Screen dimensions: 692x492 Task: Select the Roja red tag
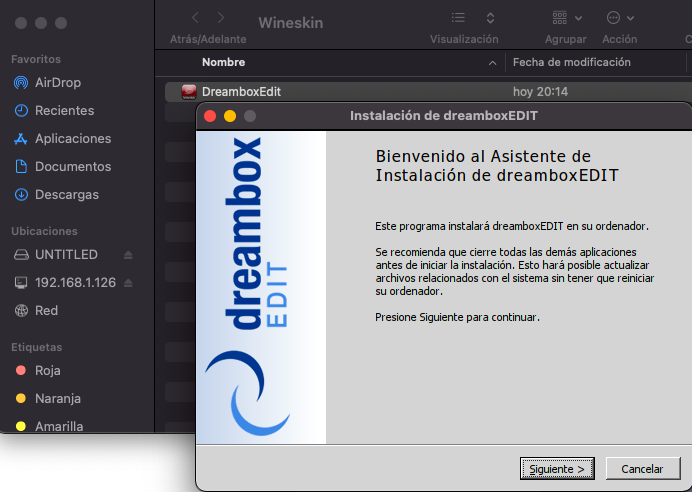click(x=47, y=371)
